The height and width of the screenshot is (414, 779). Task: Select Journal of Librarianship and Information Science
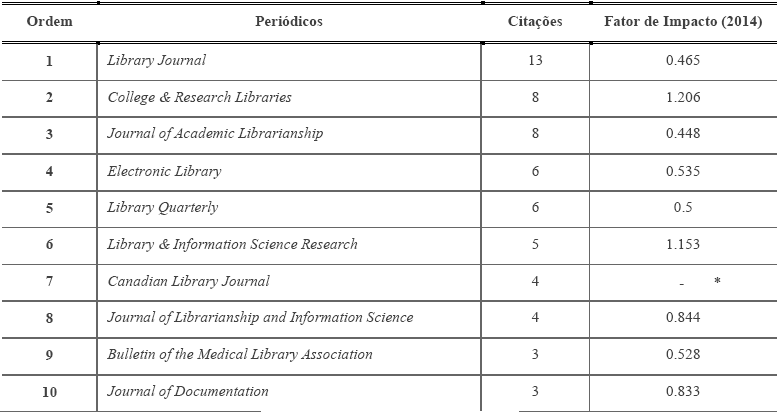260,318
